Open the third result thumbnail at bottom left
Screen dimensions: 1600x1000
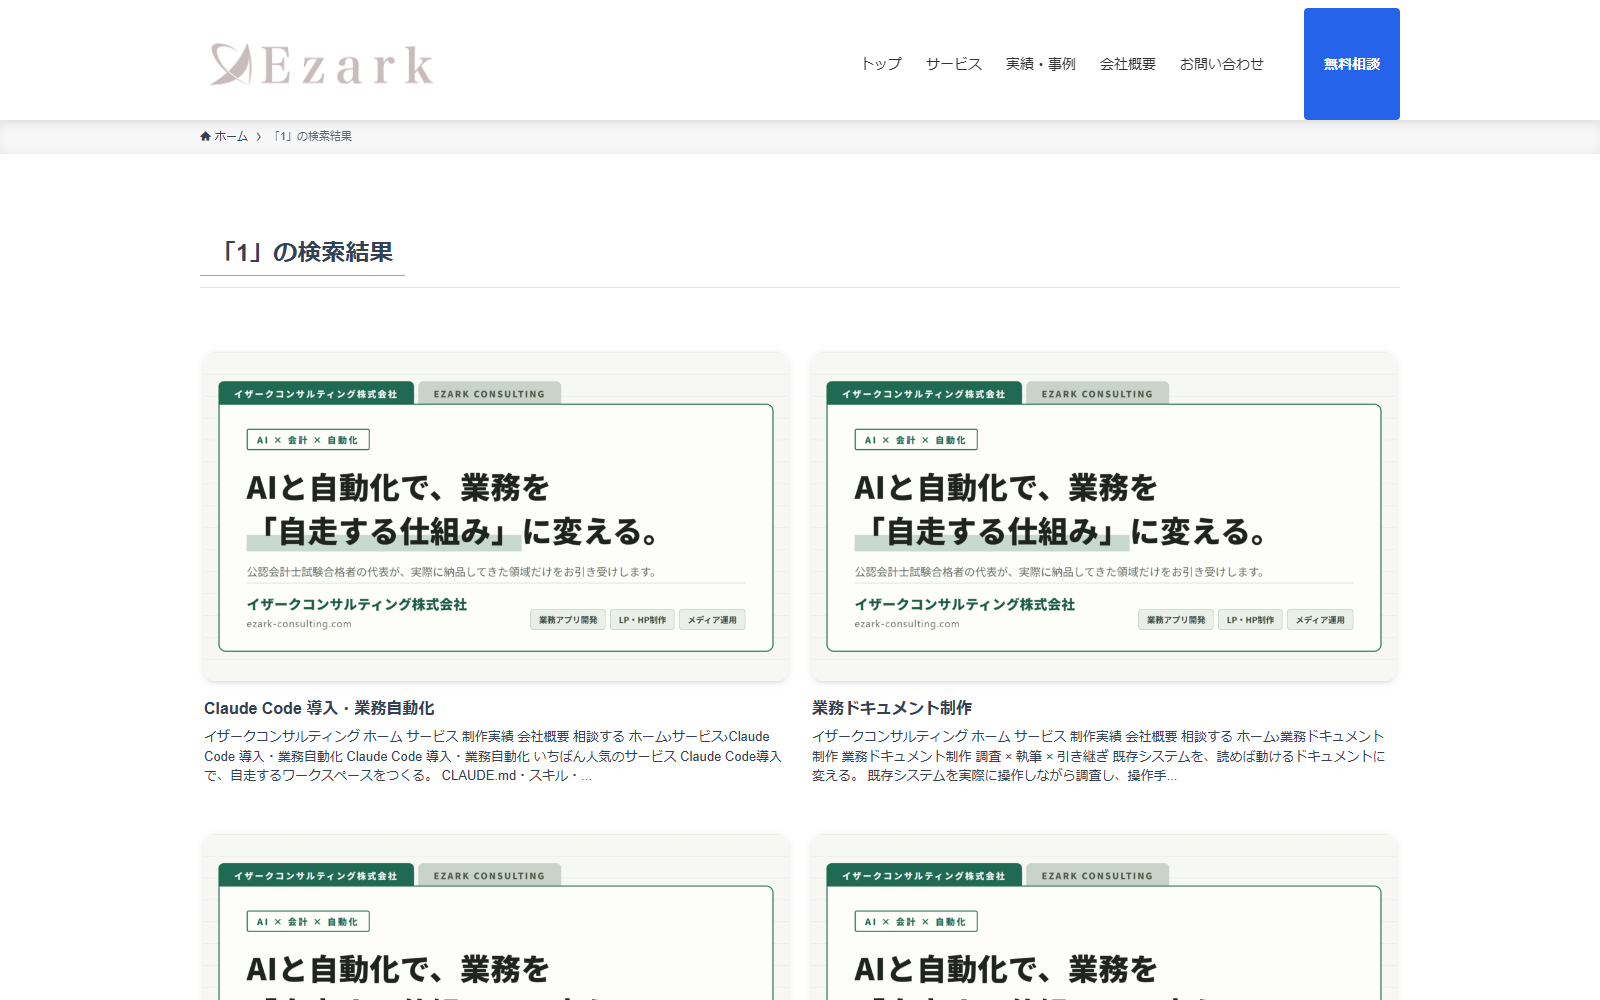[496, 917]
